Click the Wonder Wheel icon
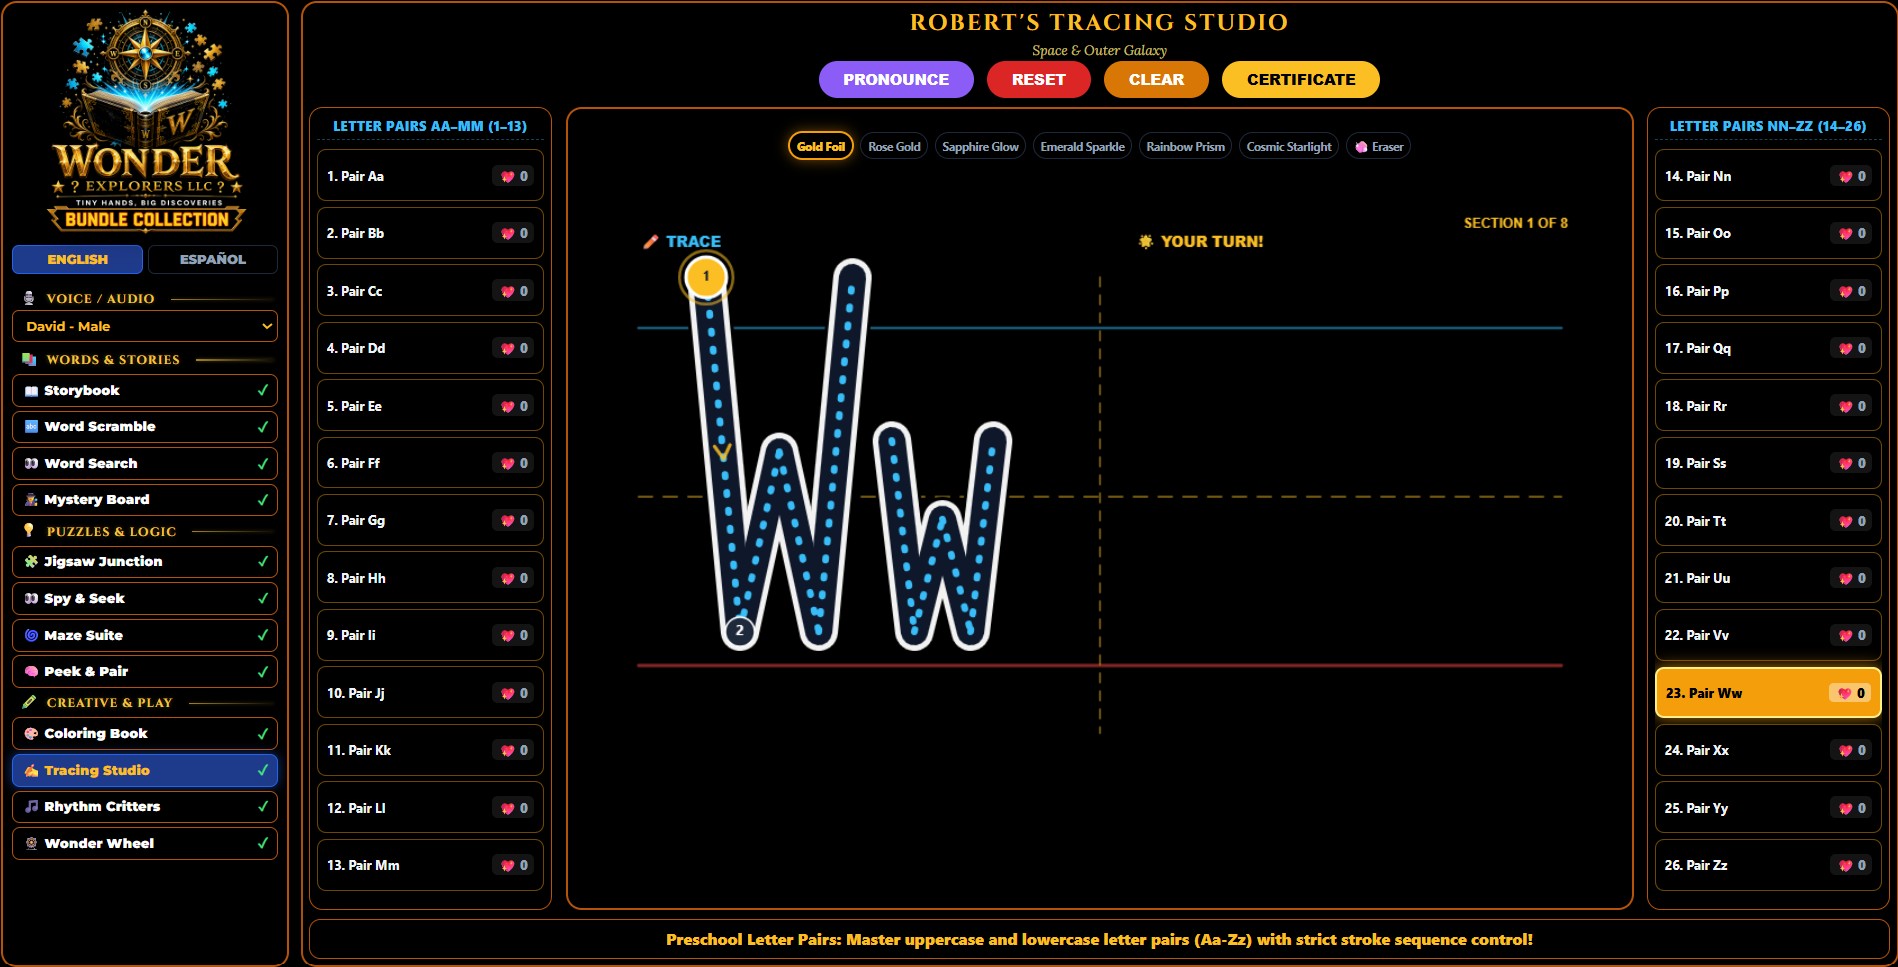The image size is (1898, 967). pyautogui.click(x=31, y=844)
